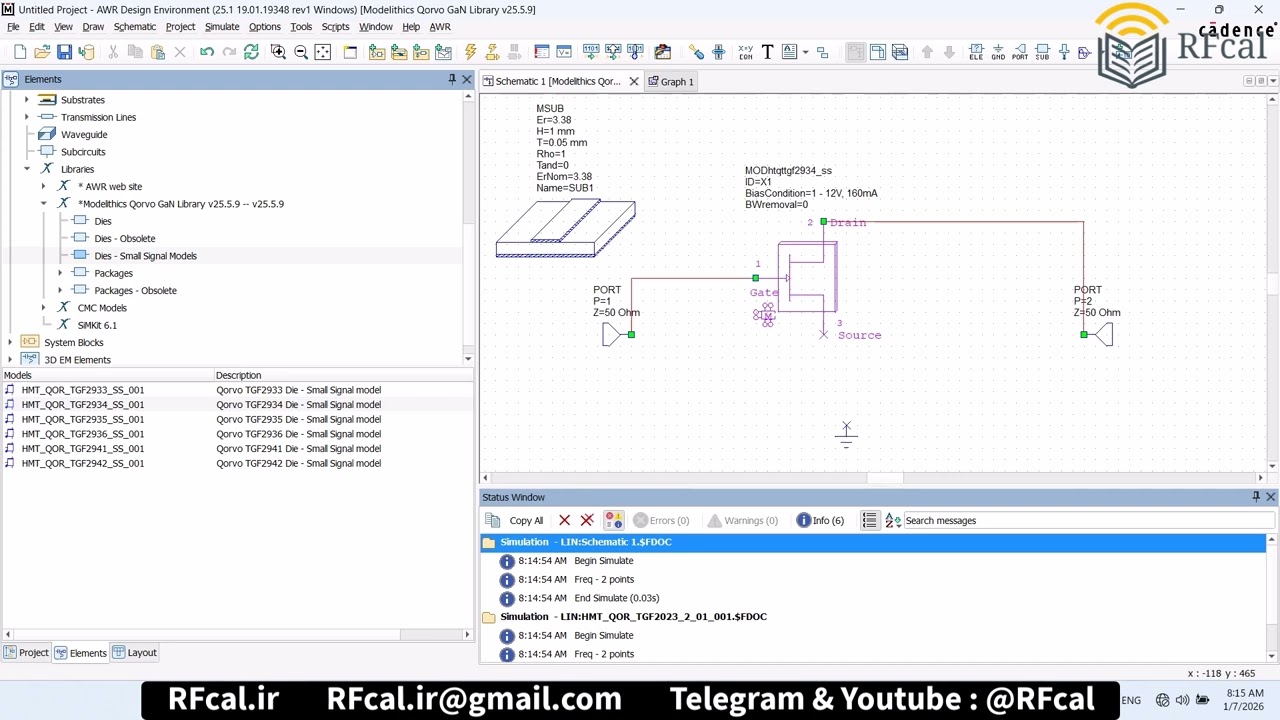The image size is (1280, 720).
Task: Add an equation using the x=y icon
Action: click(x=745, y=52)
